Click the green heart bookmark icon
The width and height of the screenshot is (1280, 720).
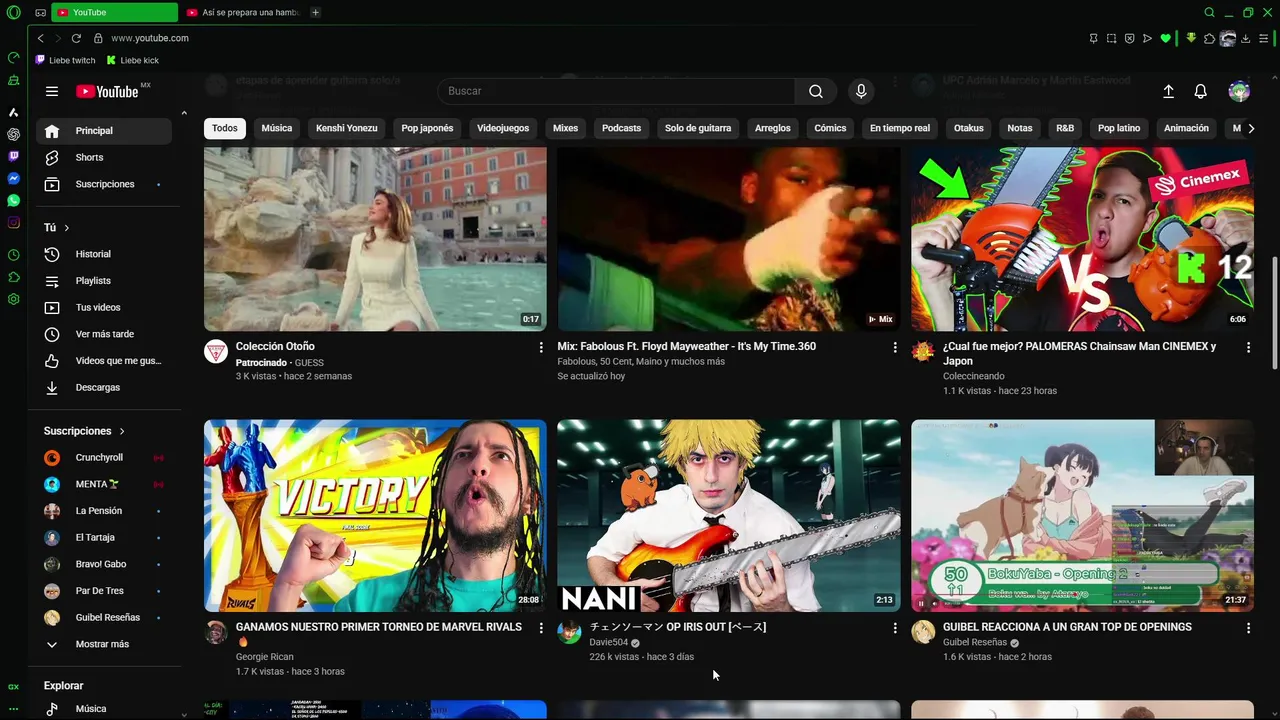1165,38
